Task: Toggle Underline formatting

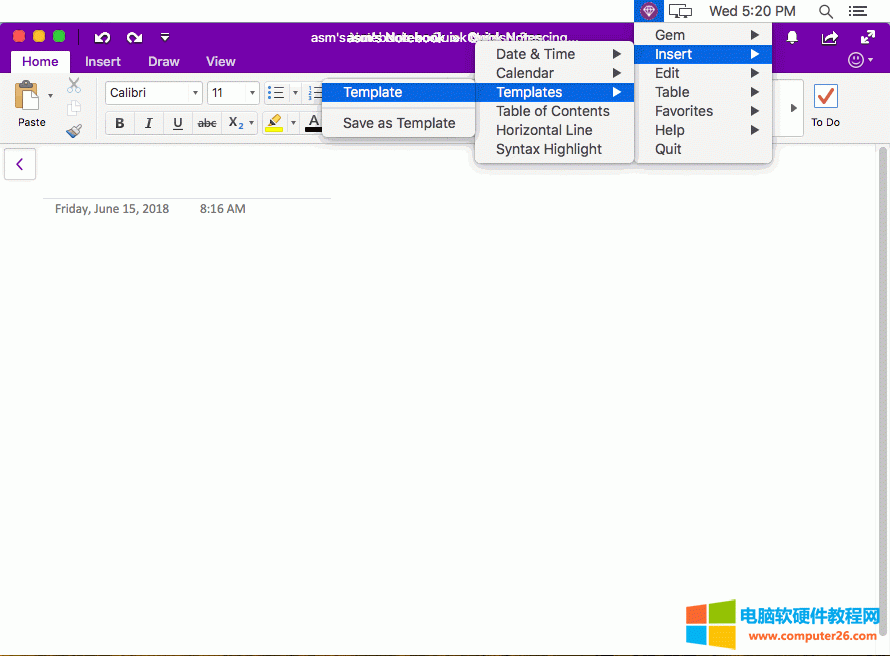Action: coord(178,124)
